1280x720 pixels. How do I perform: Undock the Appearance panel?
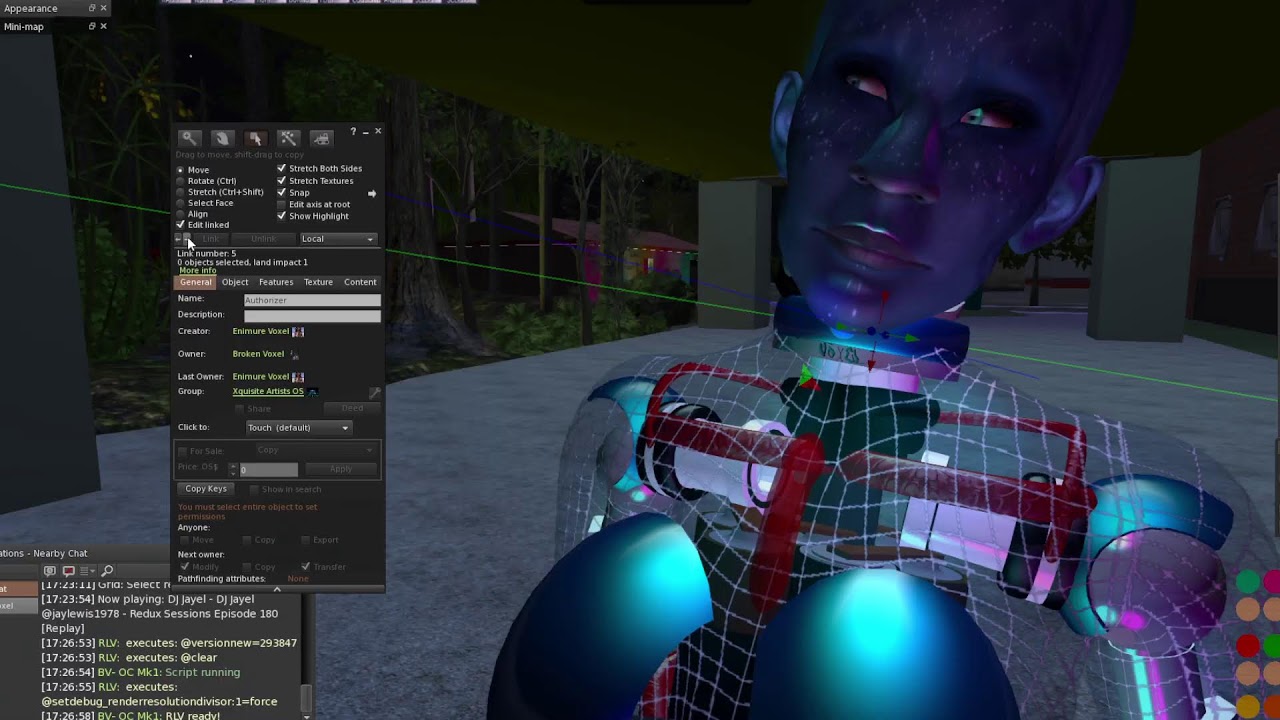tap(91, 8)
